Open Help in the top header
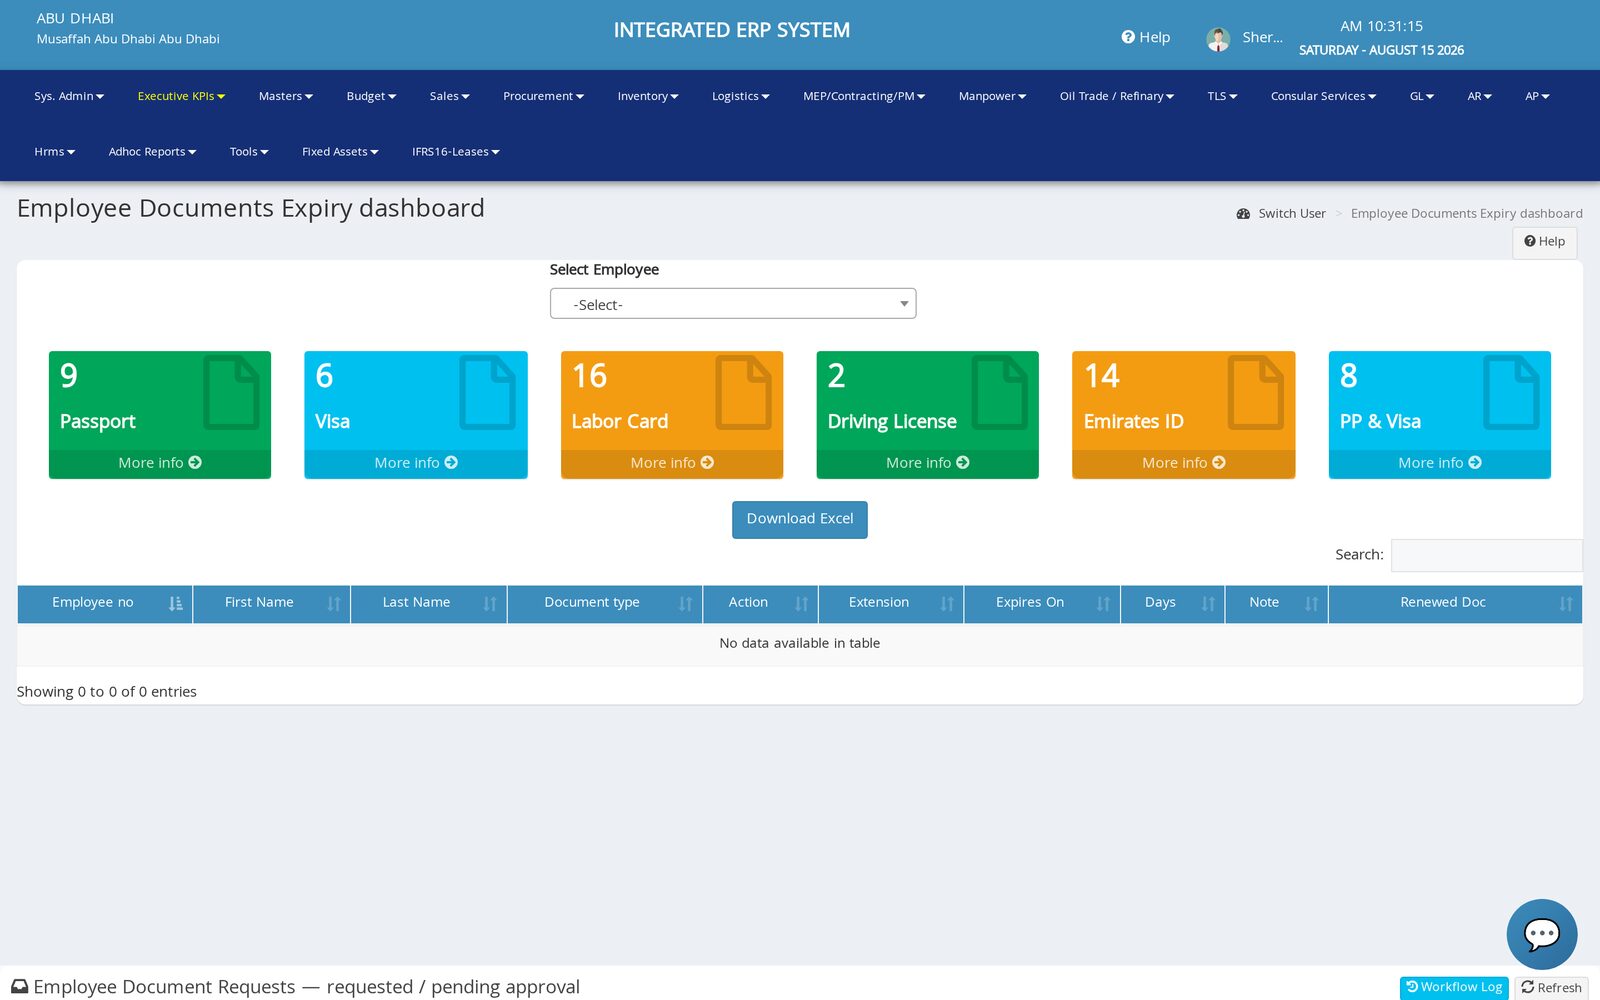The height and width of the screenshot is (1000, 1600). coord(1146,37)
